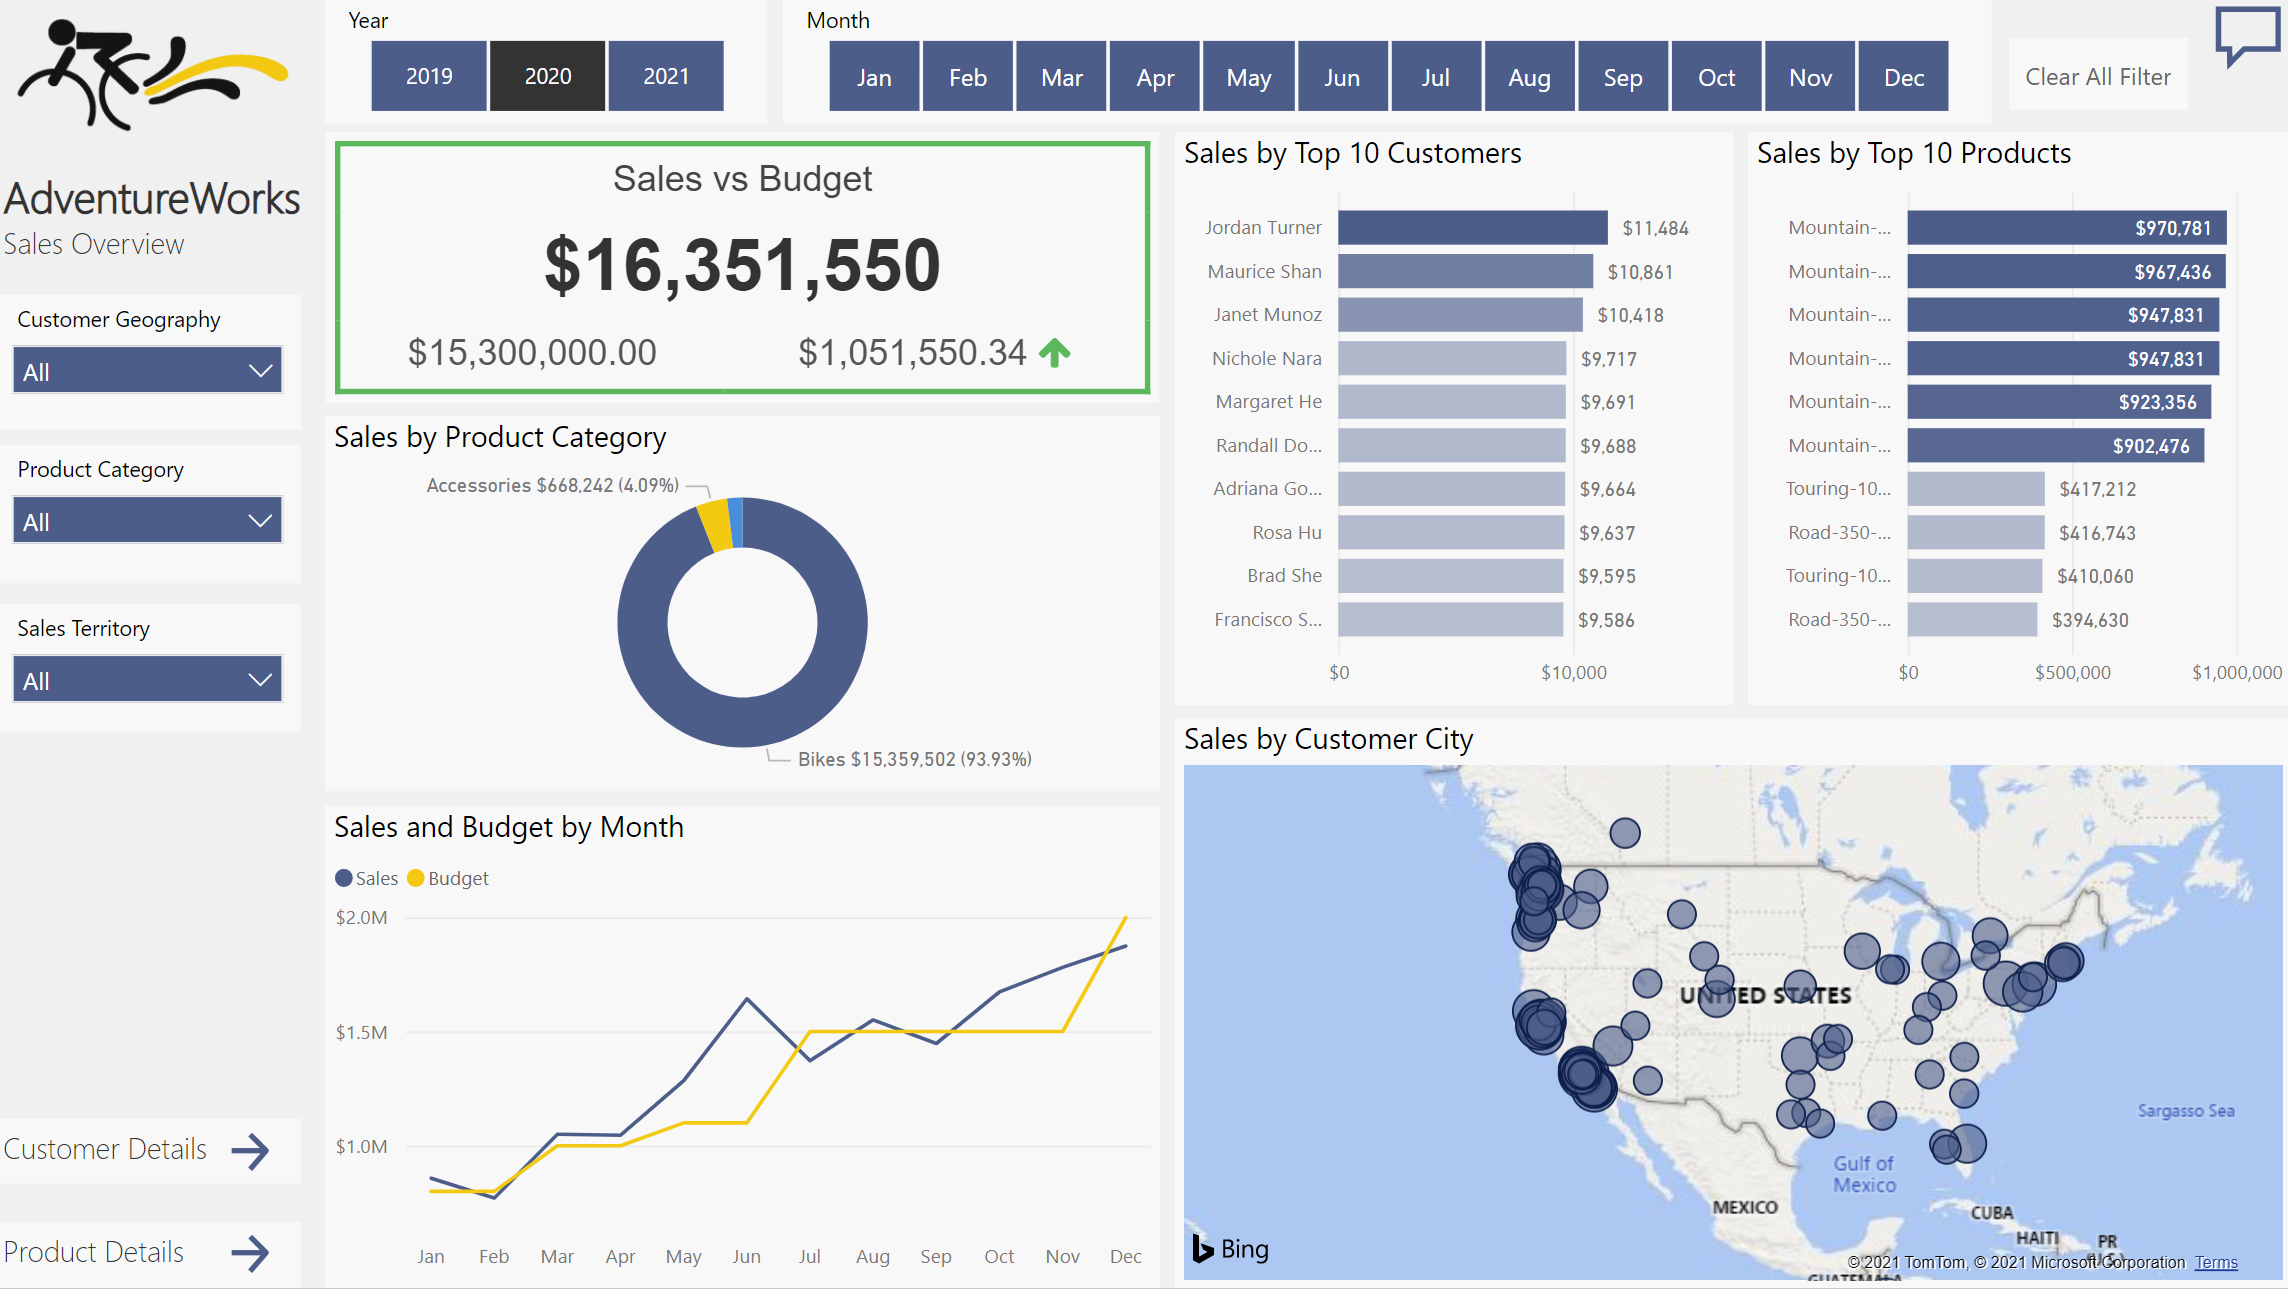Select the $394,630 Road-350 product bar
2288x1289 pixels.
coord(1973,620)
